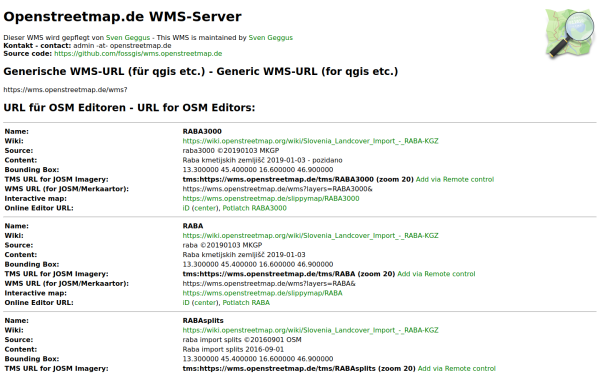Open first Sven Geggus link after 'gepflegt von'
600x375 pixels.
(128, 38)
